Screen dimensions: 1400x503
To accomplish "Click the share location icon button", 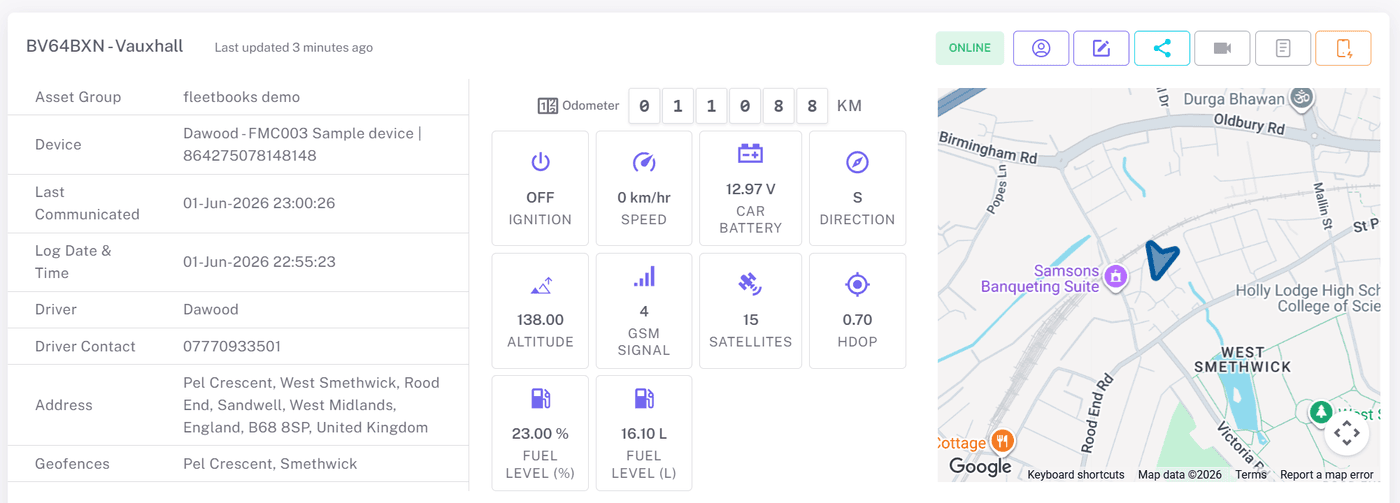I will 1162,48.
